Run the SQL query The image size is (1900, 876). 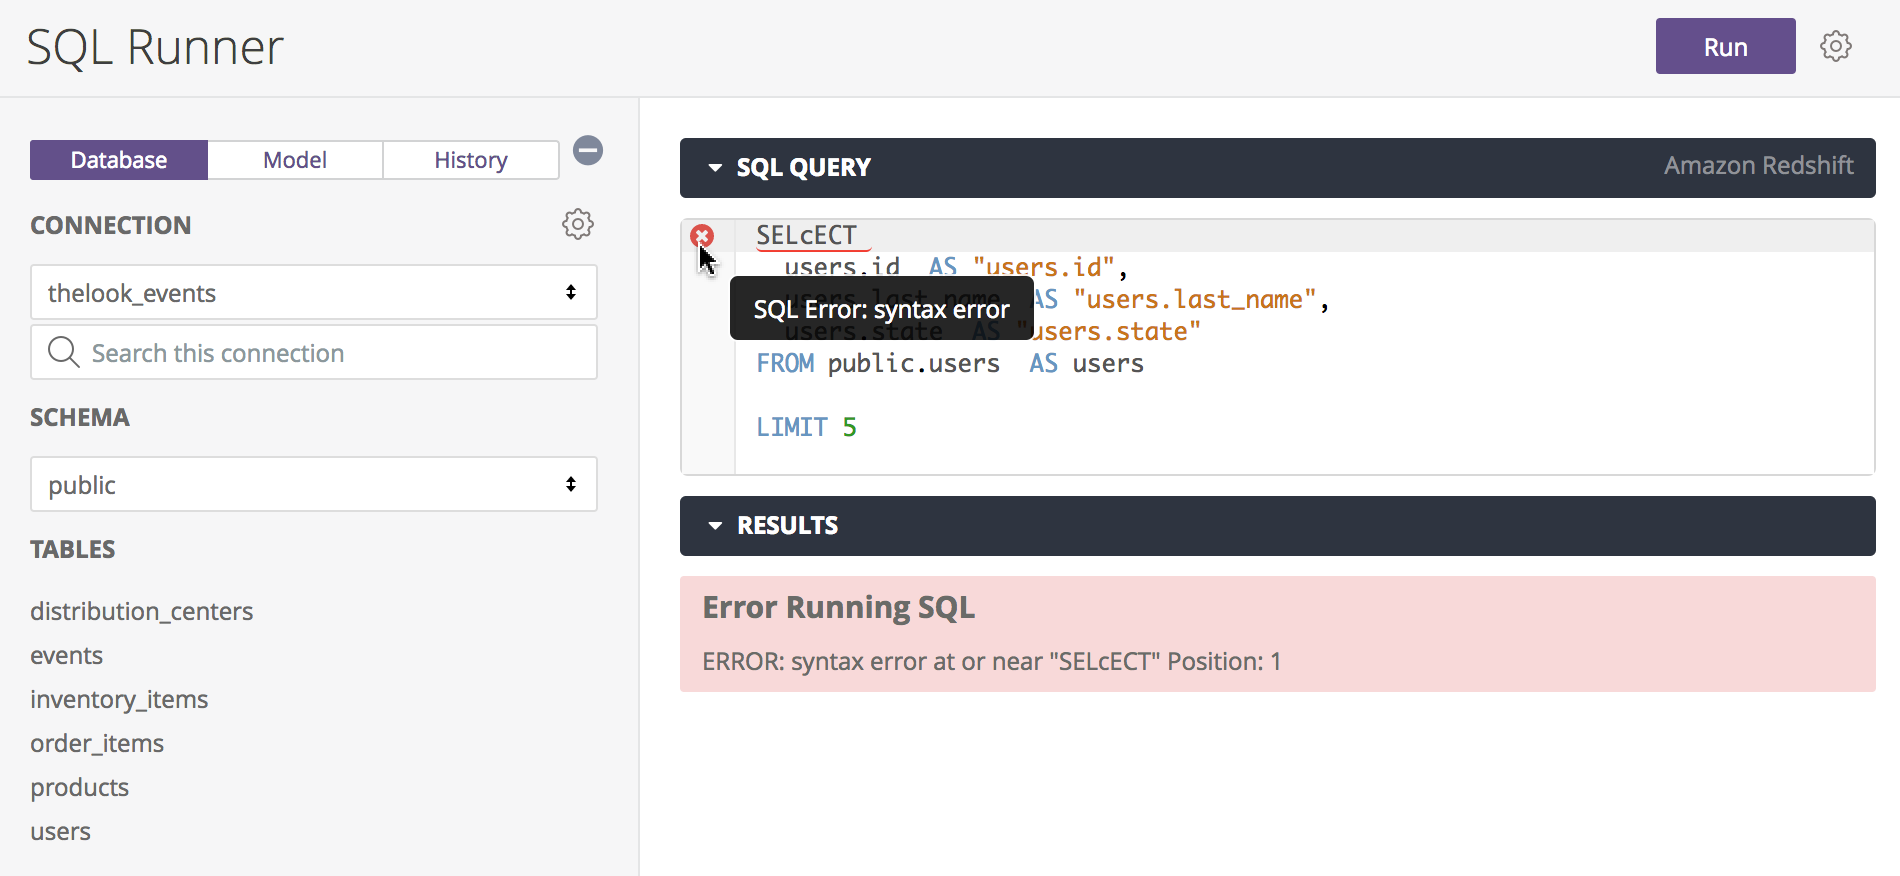coord(1724,47)
